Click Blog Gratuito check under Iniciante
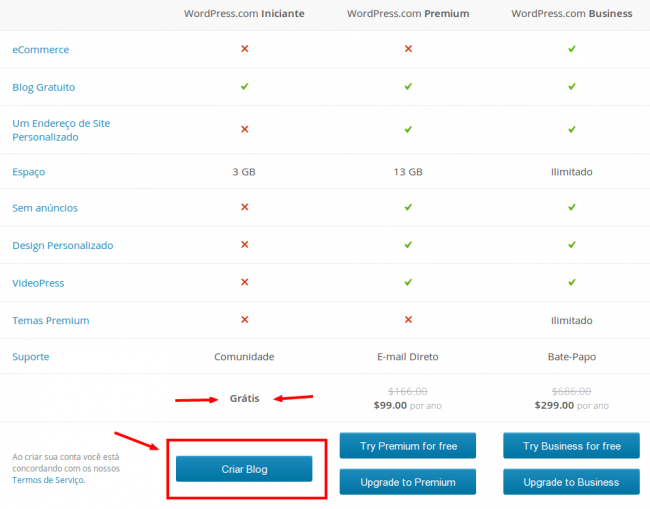This screenshot has height=509, width=650. (245, 86)
